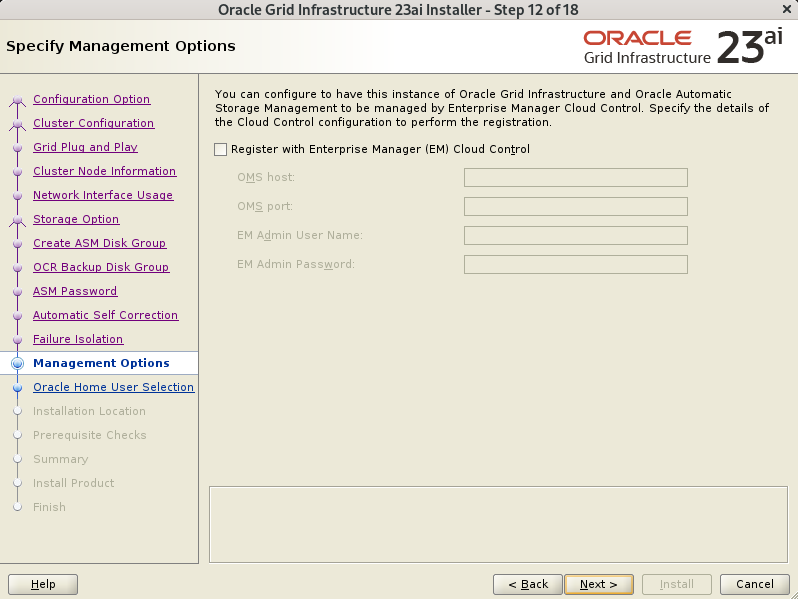
Task: Open OCR Backup Disk Group step
Action: [x=101, y=267]
